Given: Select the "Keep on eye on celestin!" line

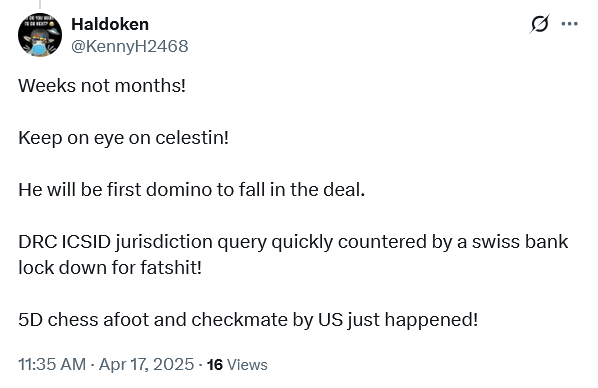Looking at the screenshot, I should click(124, 138).
